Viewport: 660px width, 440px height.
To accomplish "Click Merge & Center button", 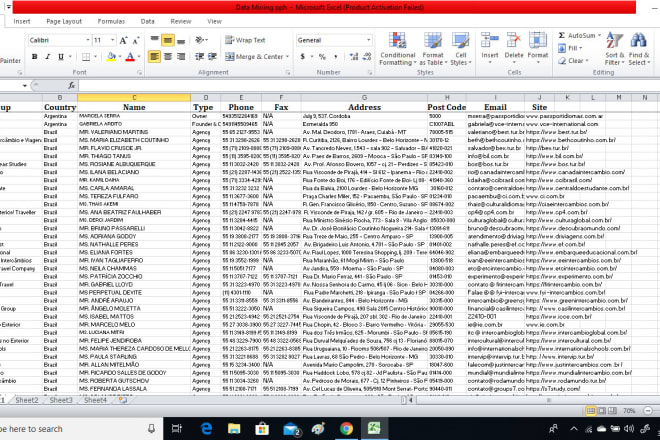I will [254, 56].
